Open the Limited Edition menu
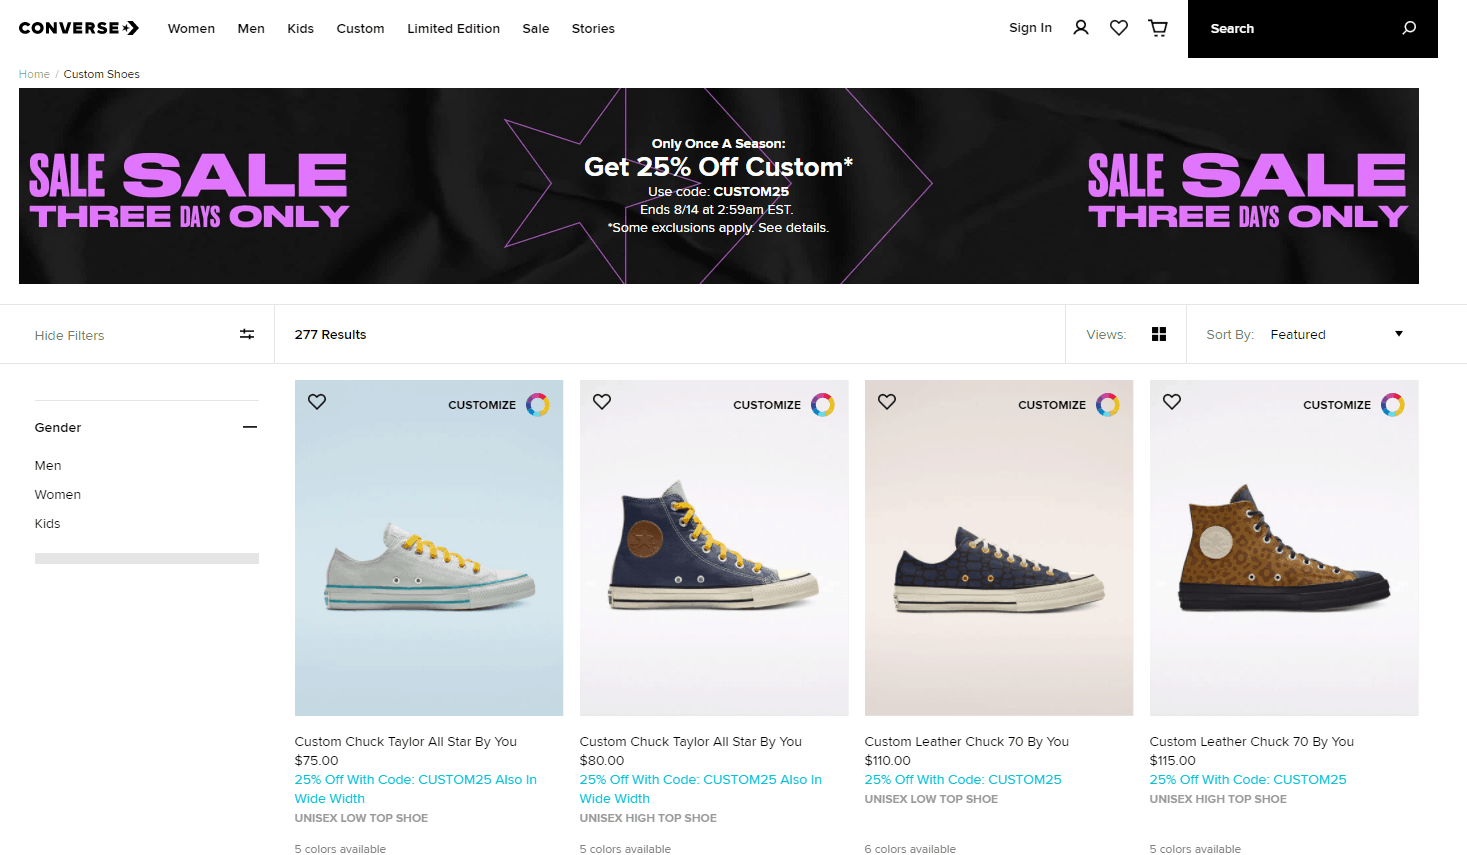Viewport: 1467px width, 855px height. [453, 28]
